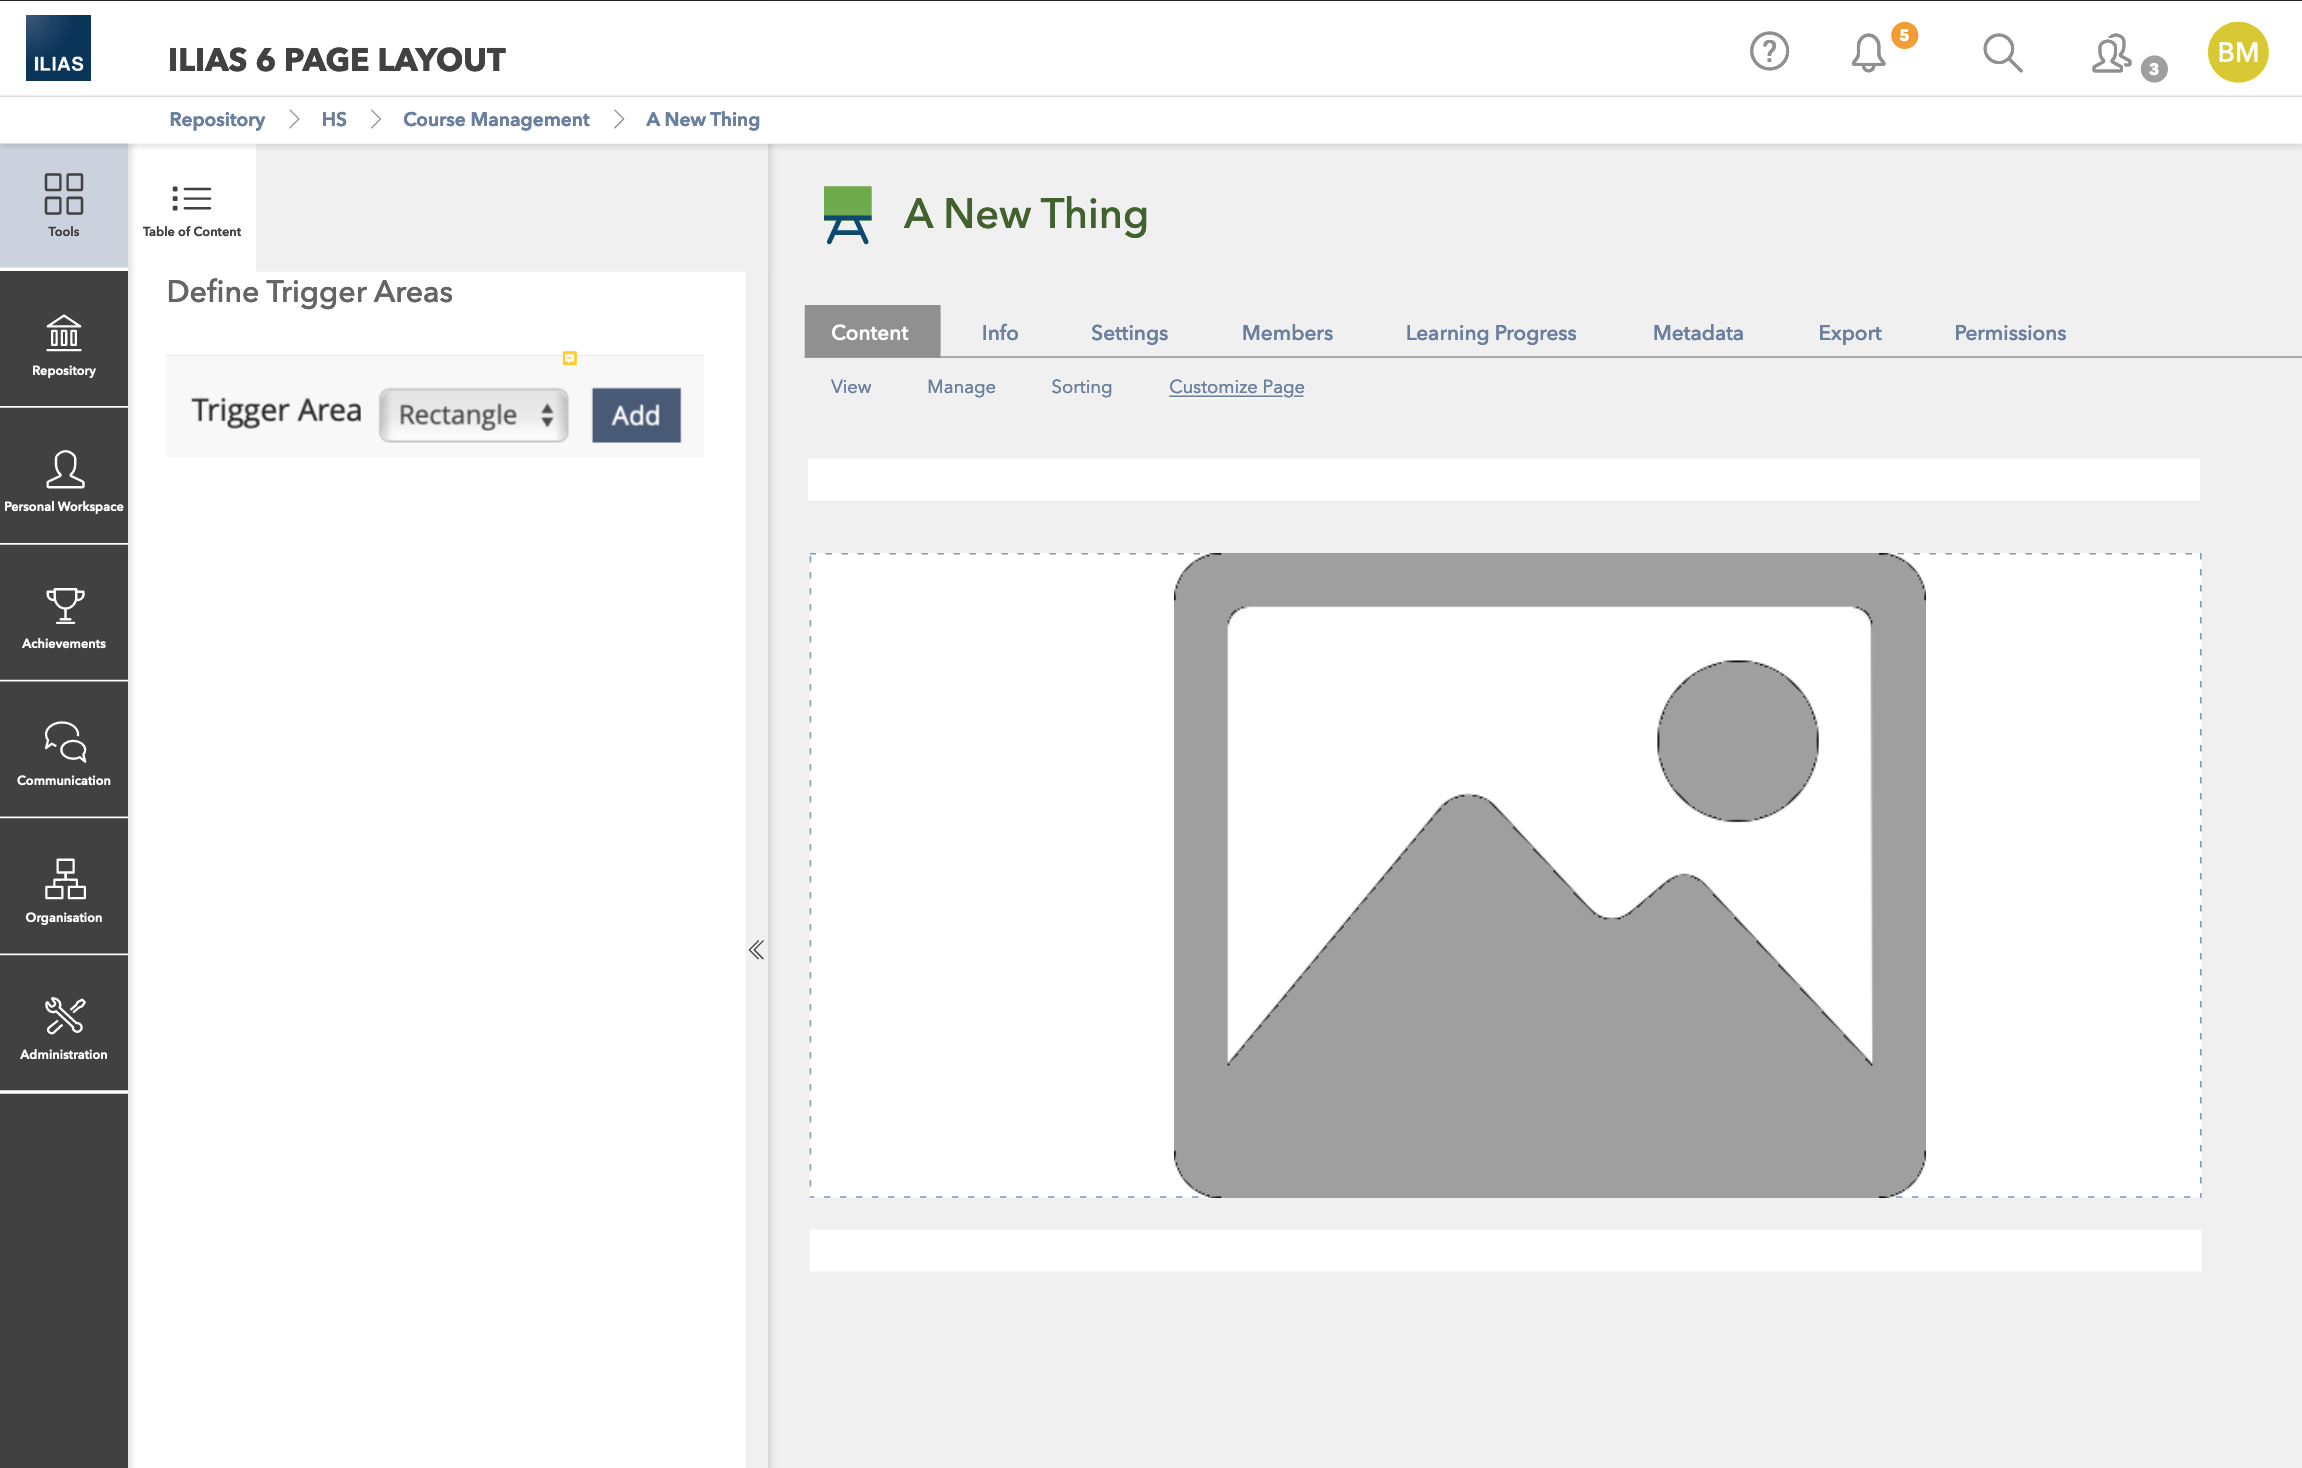
Task: Open the Trigger Area Rectangle dropdown
Action: 474,415
